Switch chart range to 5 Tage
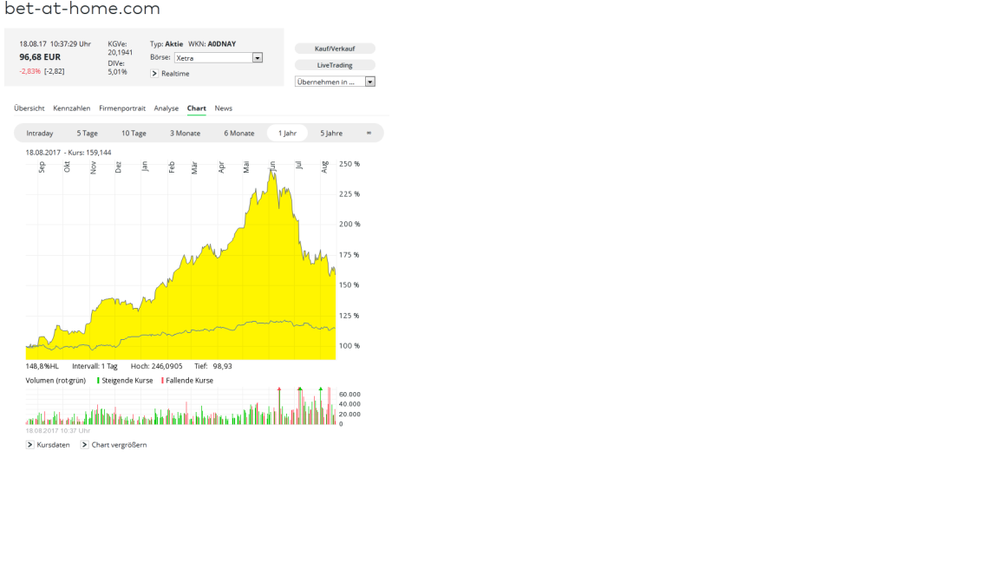Screen dimensions: 999x562 87,133
